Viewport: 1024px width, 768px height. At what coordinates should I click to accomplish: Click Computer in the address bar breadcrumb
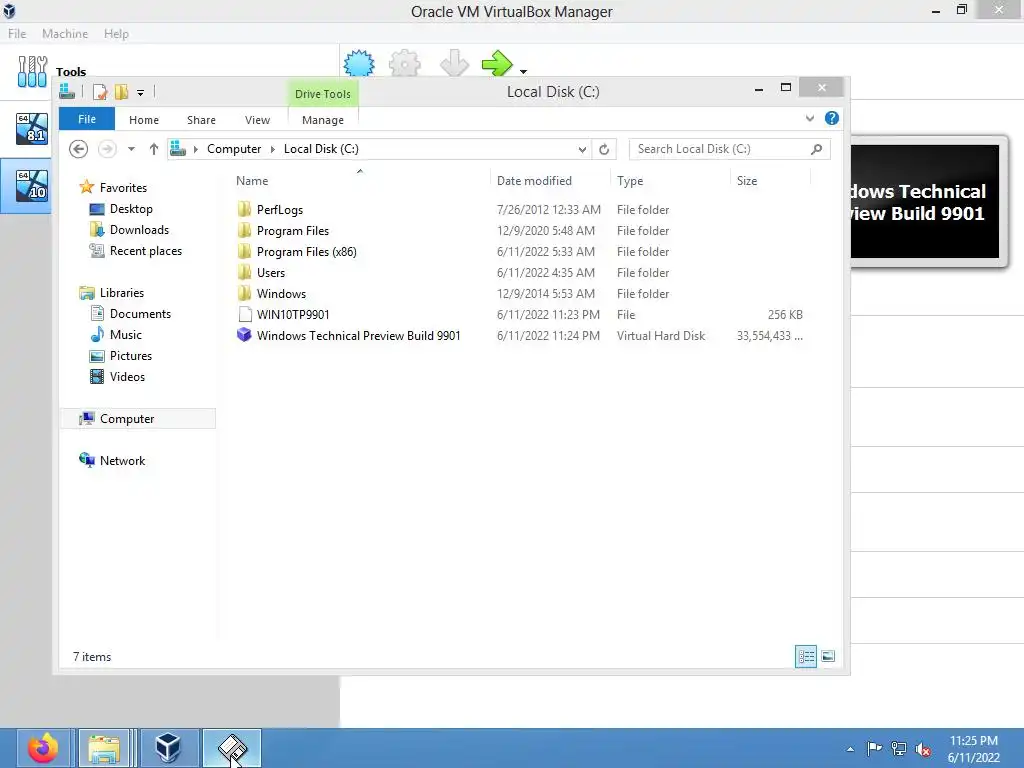pyautogui.click(x=234, y=149)
